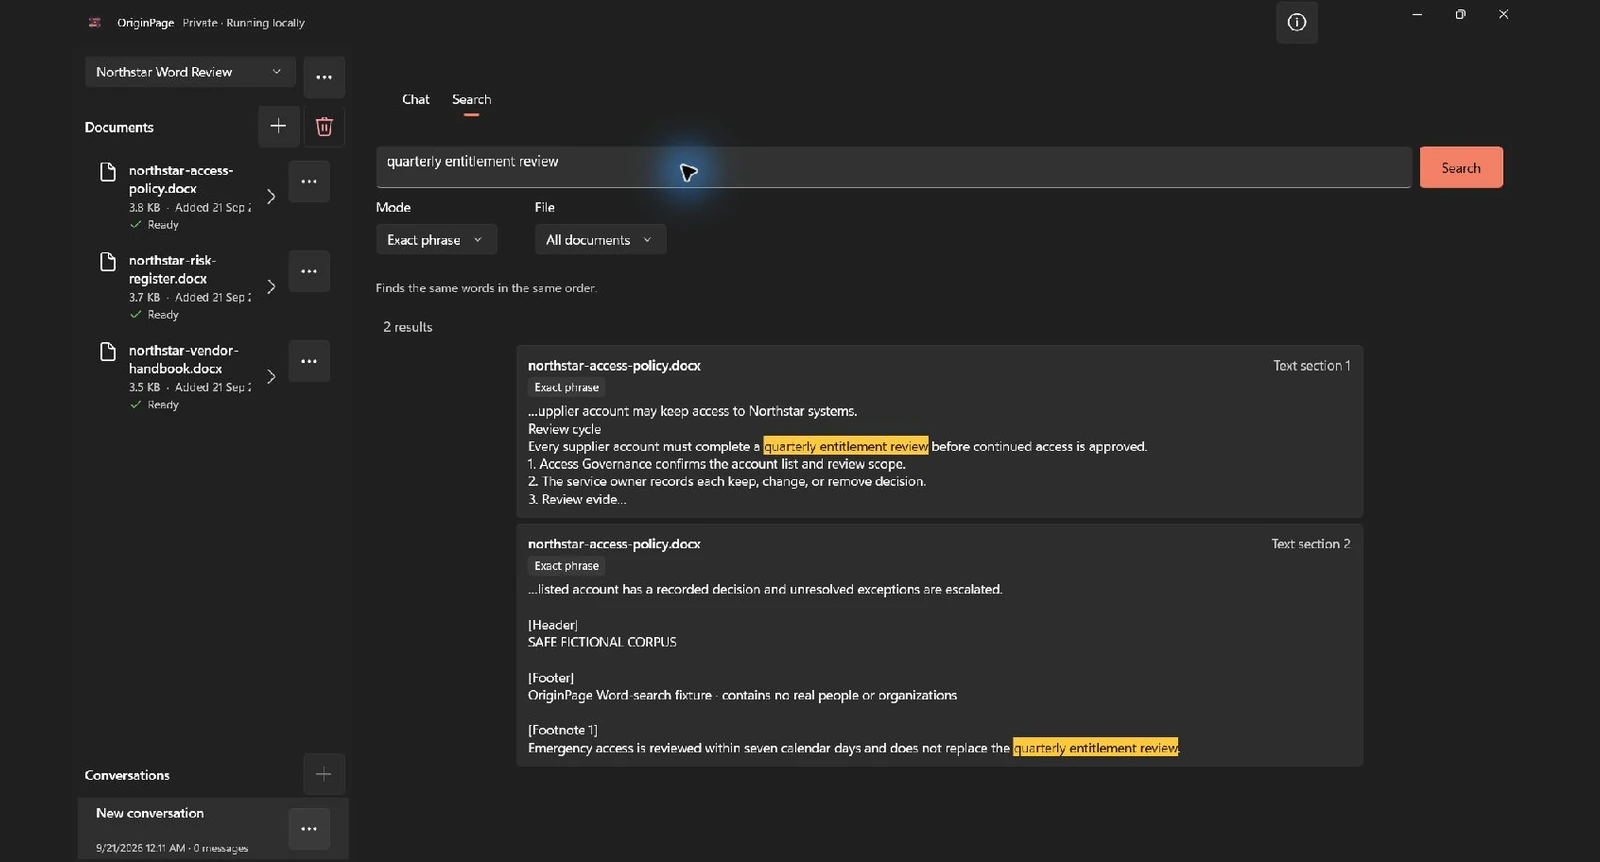Viewport: 1600px width, 862px height.
Task: Click 'Text section 1' label
Action: pos(1311,366)
